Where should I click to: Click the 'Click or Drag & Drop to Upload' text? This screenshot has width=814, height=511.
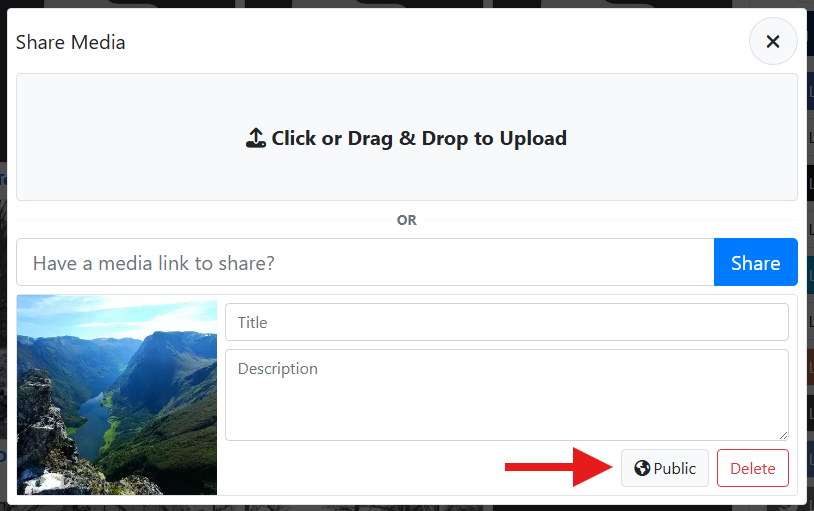(x=418, y=138)
